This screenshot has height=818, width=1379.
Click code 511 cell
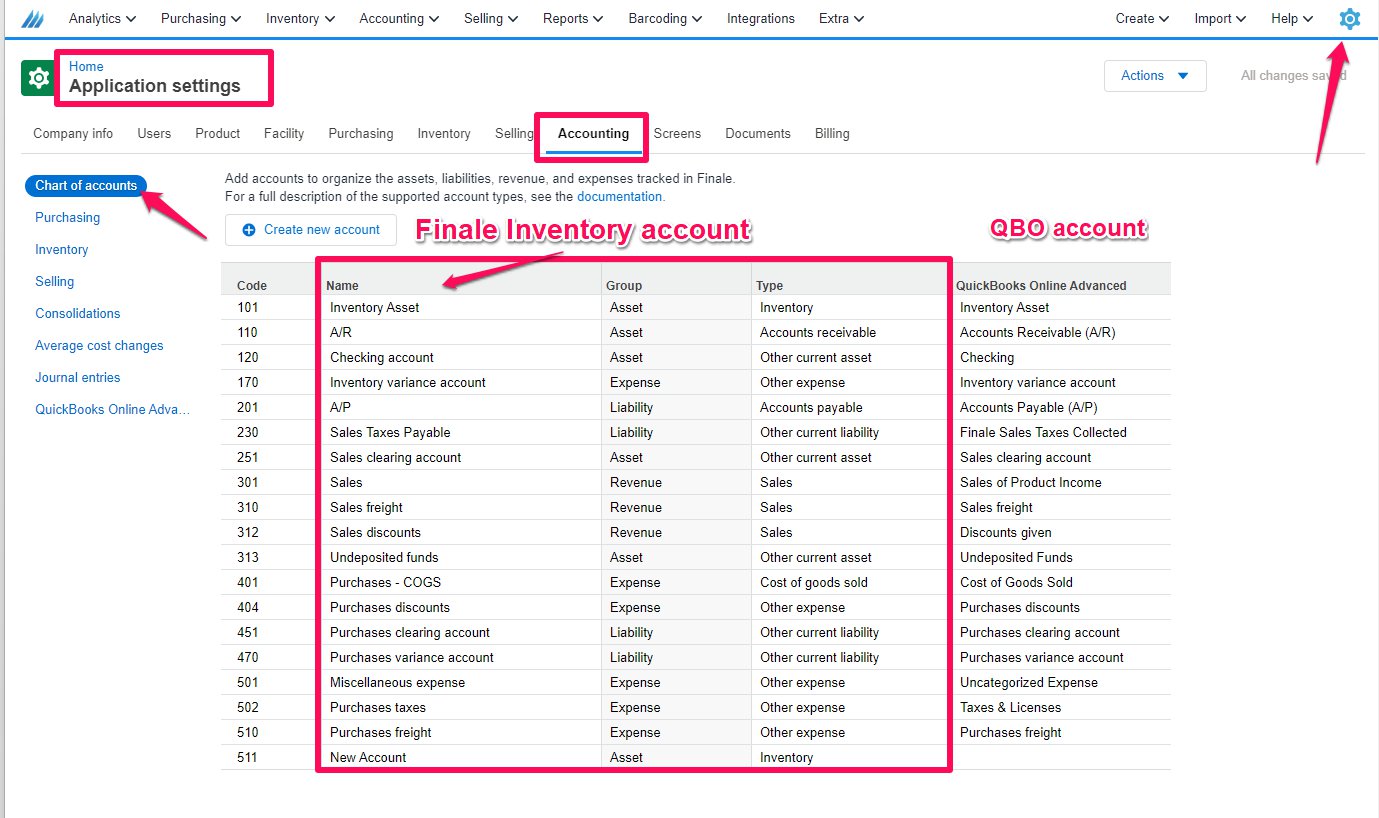click(271, 757)
